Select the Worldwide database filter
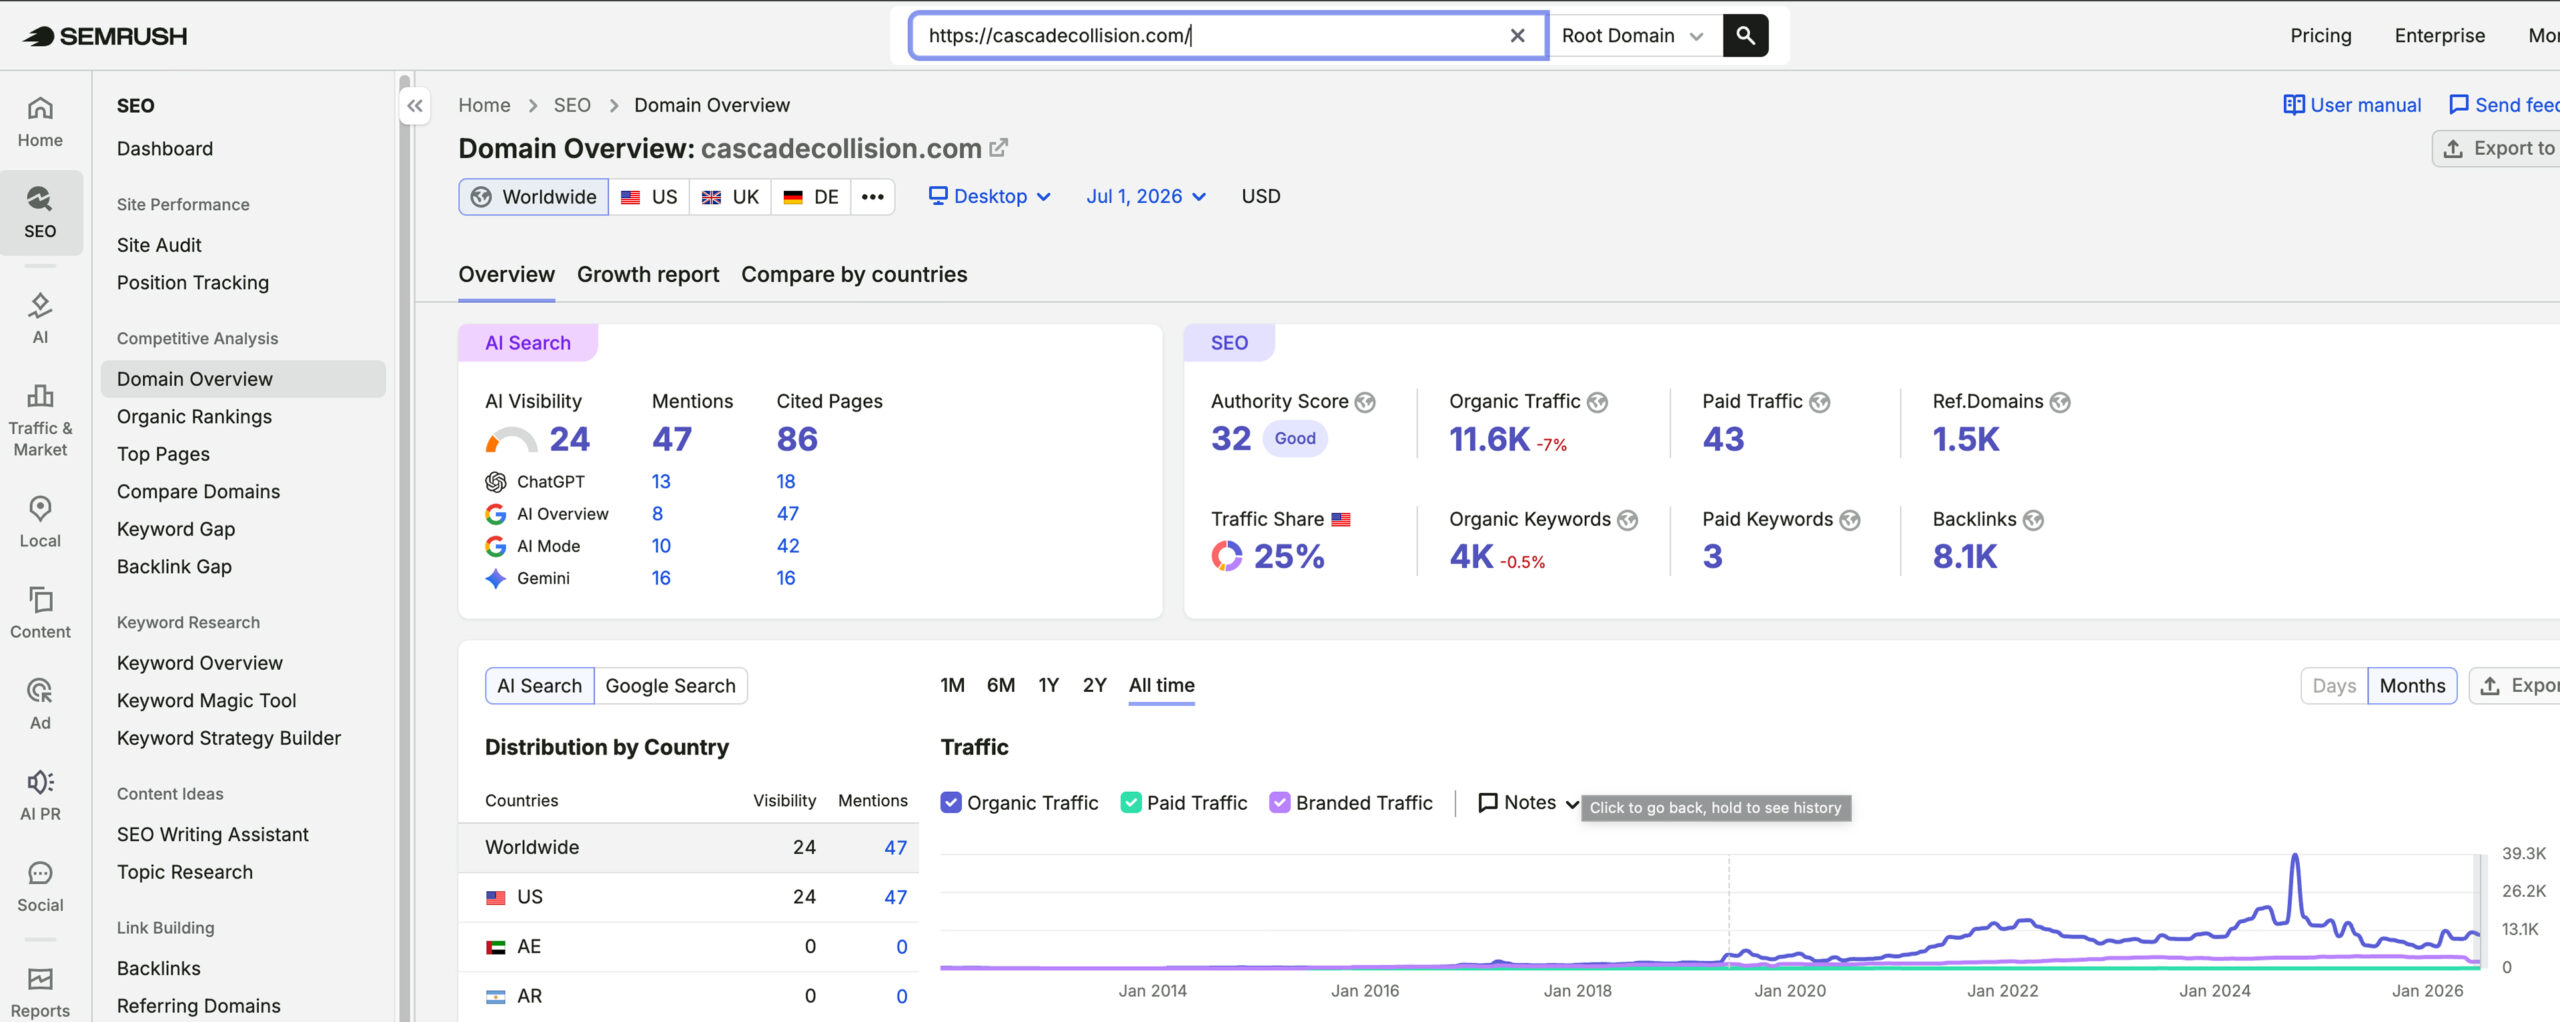 pyautogui.click(x=534, y=197)
